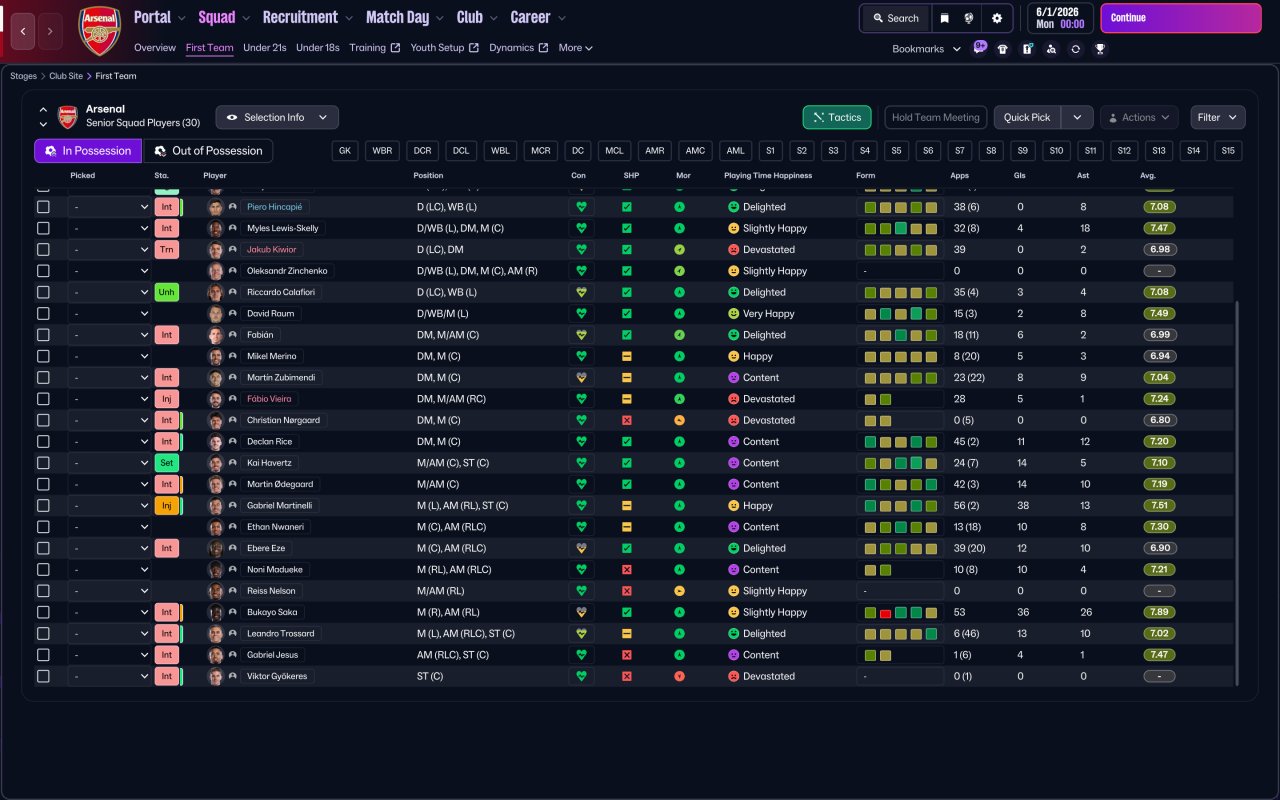Viewport: 1280px width, 800px height.
Task: Click the squad list vertical scrollbar
Action: click(x=1238, y=493)
